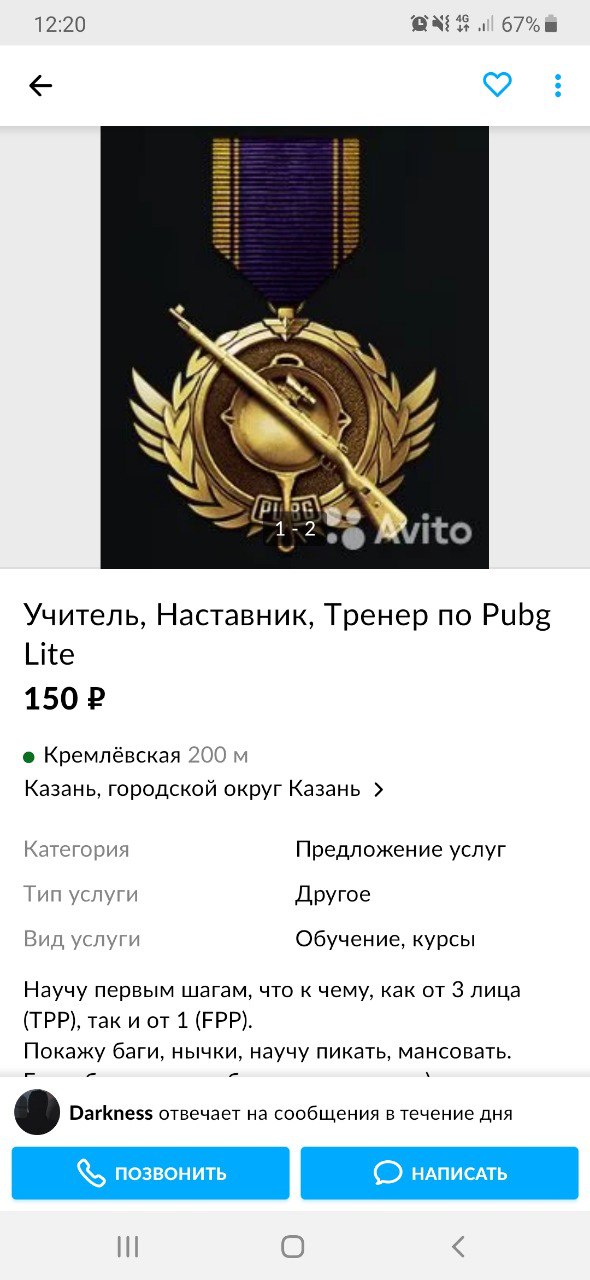590x1280 pixels.
Task: Tap the photo counter 1 - 2 indicator
Action: [x=295, y=529]
